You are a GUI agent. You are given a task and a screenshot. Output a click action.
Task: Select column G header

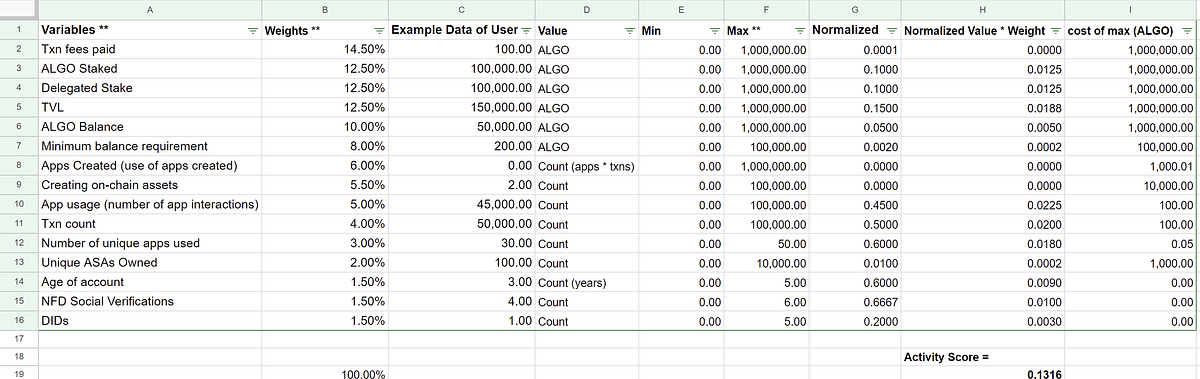(x=854, y=10)
